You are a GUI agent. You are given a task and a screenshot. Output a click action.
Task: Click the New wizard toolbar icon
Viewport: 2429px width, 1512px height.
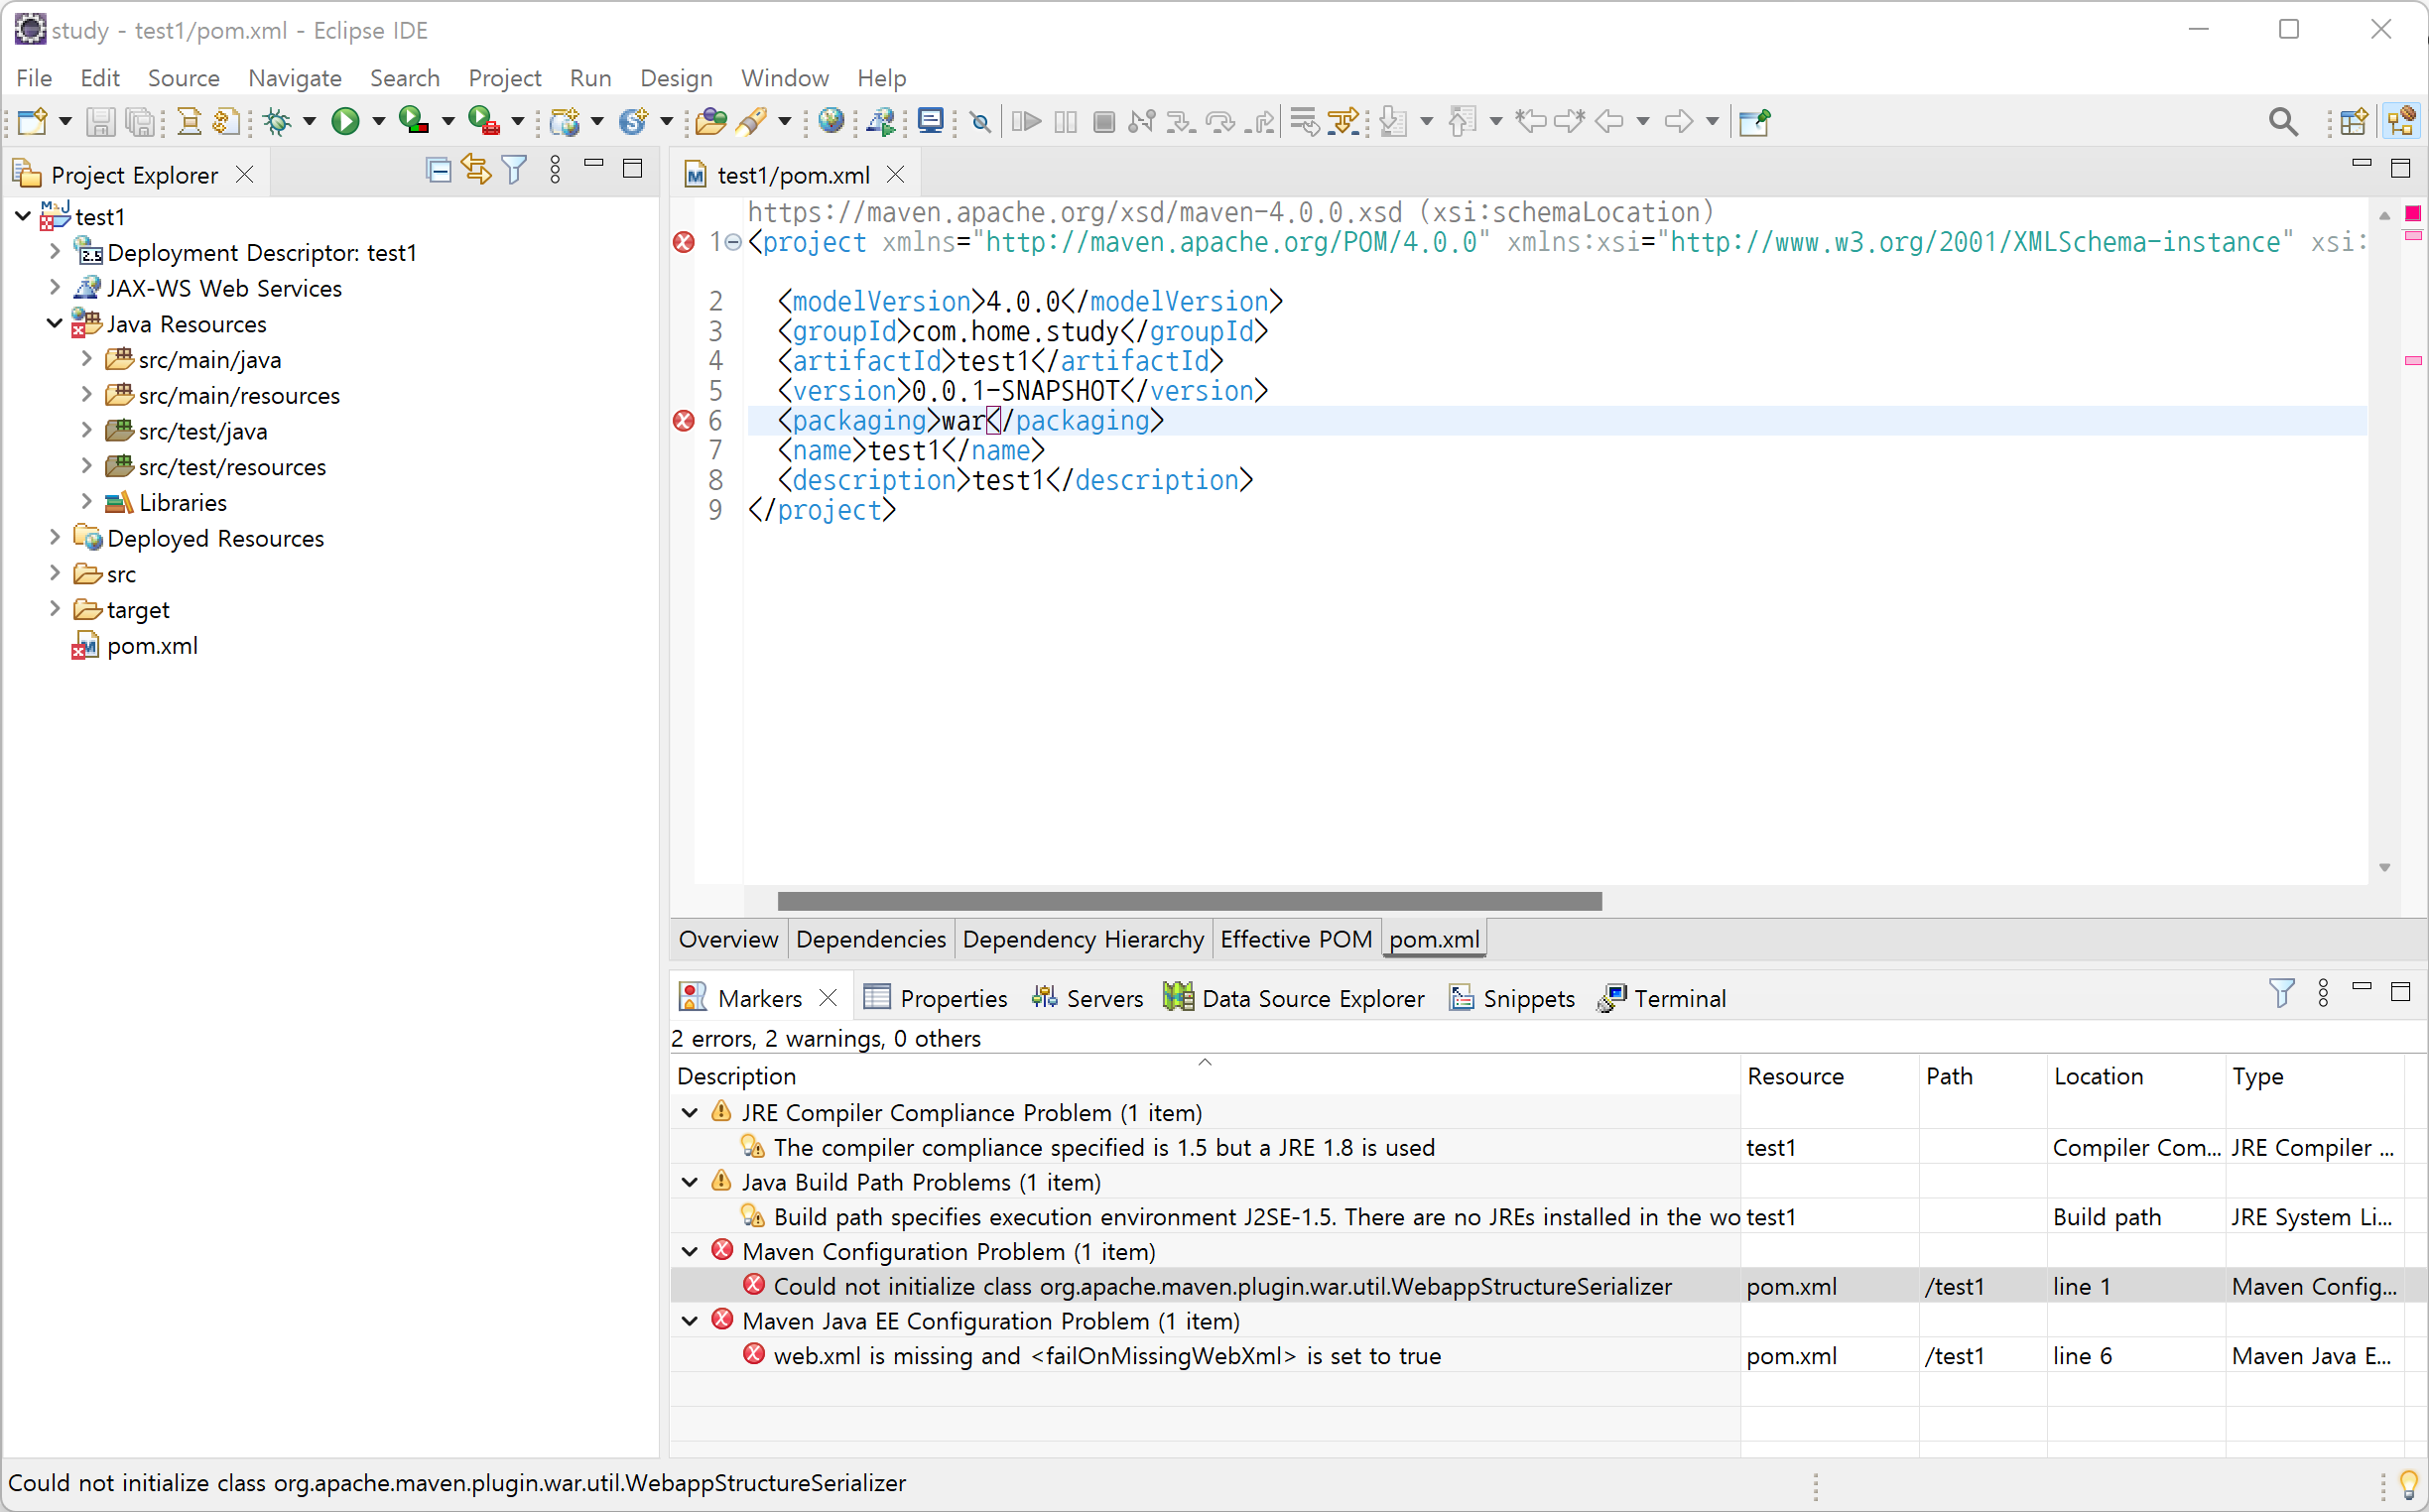(x=32, y=121)
